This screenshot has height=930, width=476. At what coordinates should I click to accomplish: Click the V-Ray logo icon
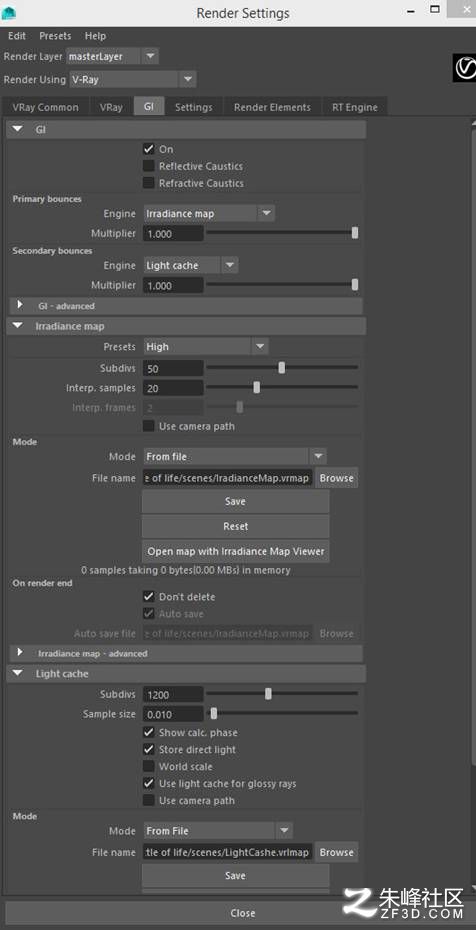coord(464,68)
